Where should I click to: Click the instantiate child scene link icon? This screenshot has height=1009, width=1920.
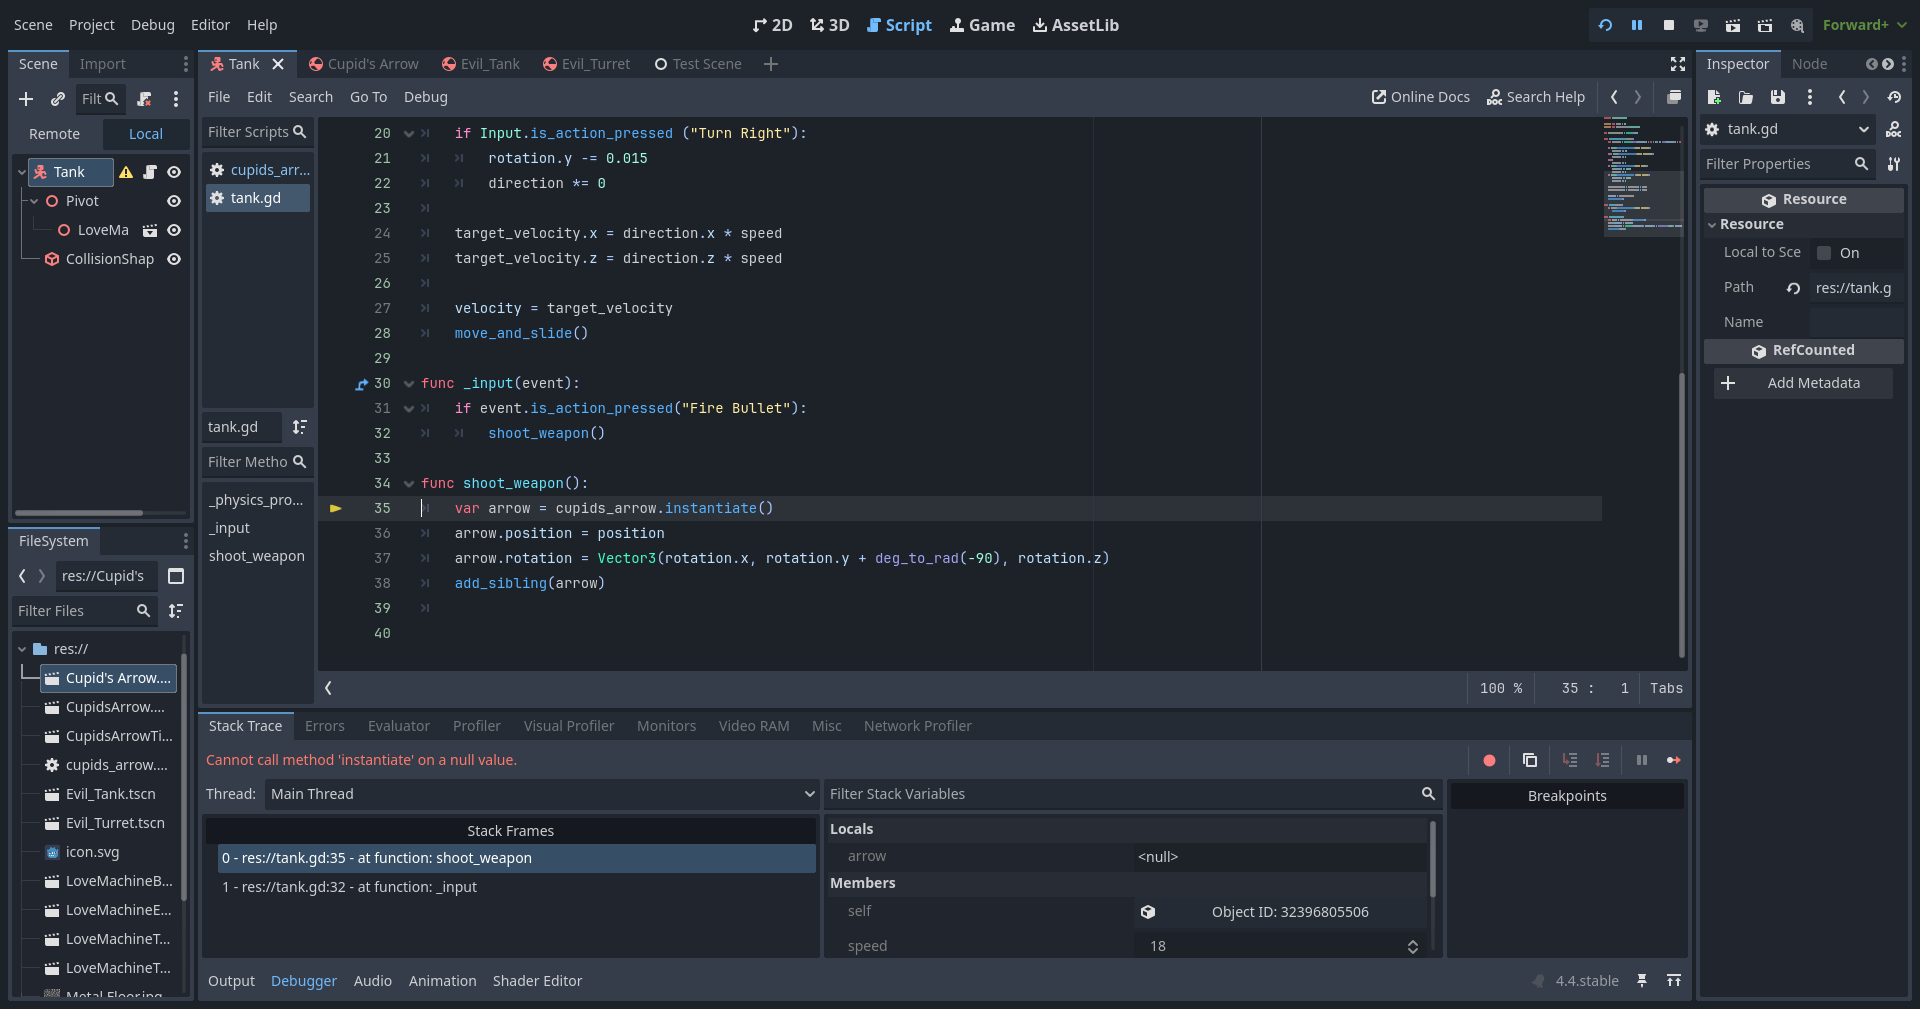click(58, 99)
